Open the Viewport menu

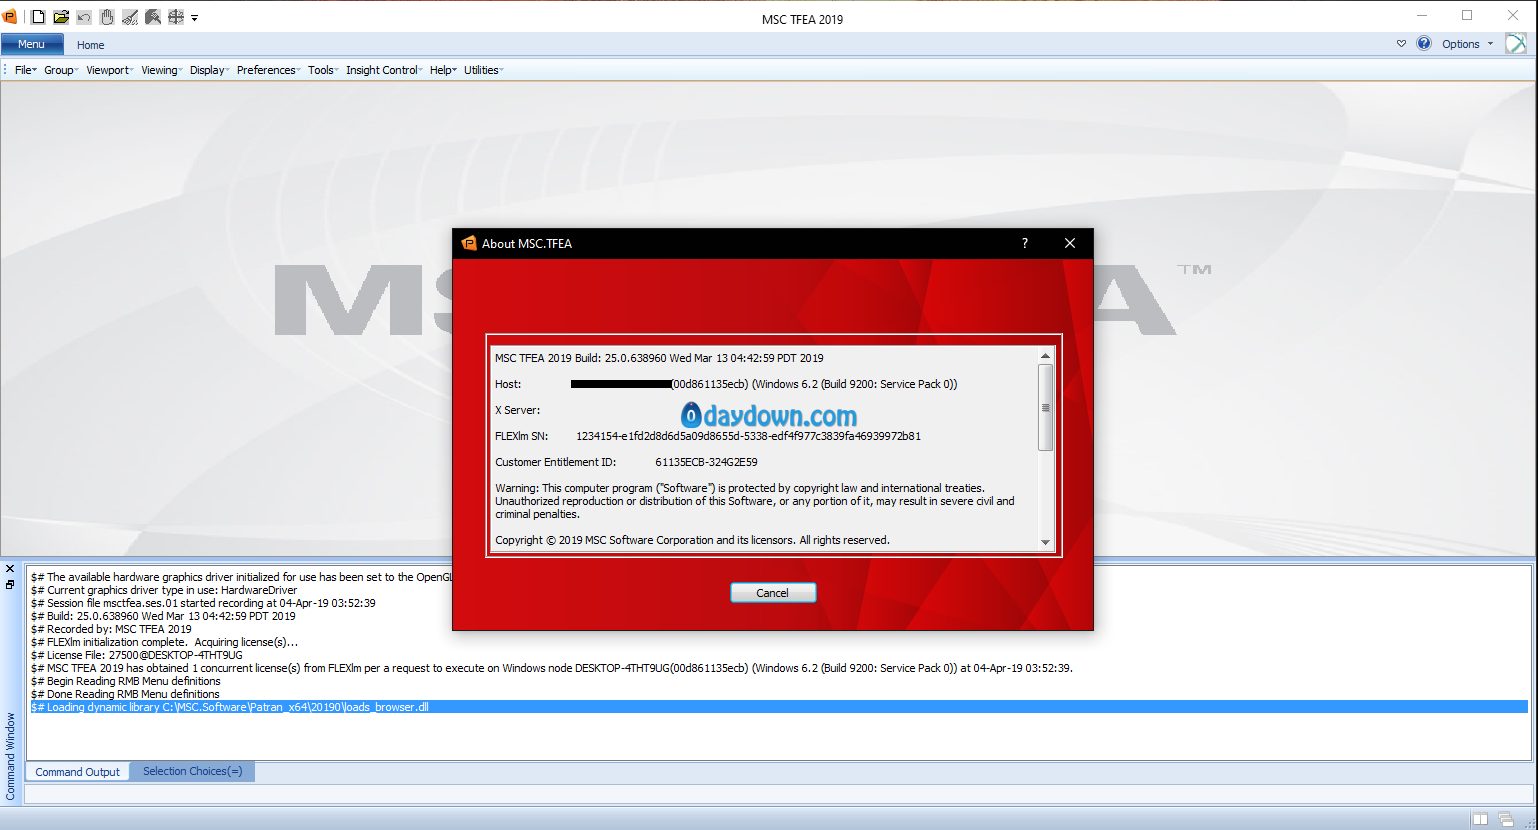pos(109,70)
